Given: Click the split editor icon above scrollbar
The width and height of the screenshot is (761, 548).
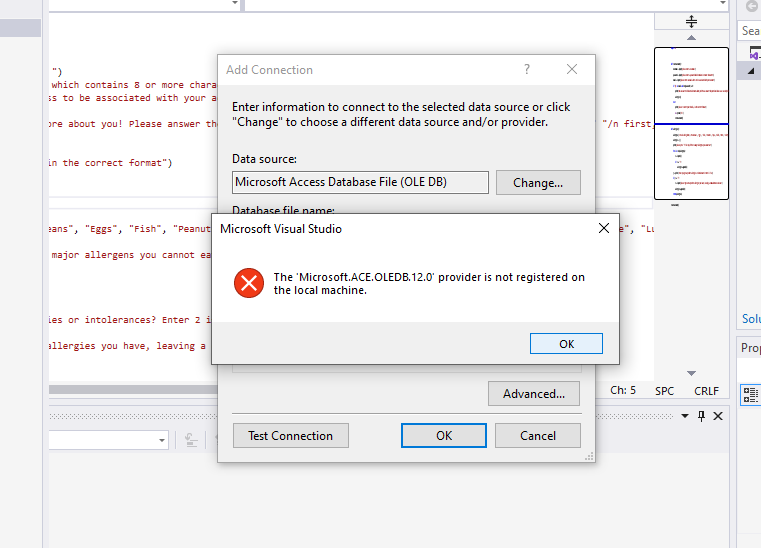Looking at the screenshot, I should pyautogui.click(x=691, y=21).
